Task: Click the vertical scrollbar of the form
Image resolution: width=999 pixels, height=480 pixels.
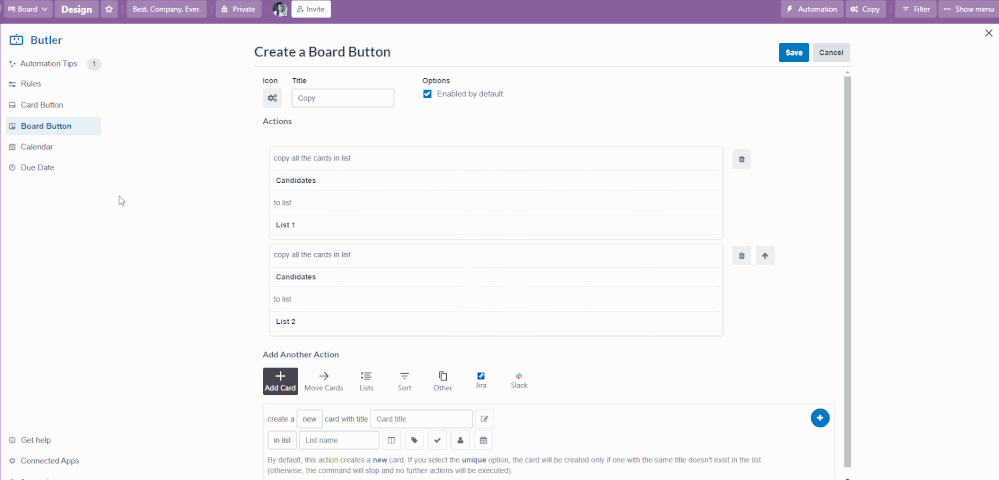Action: 847,271
